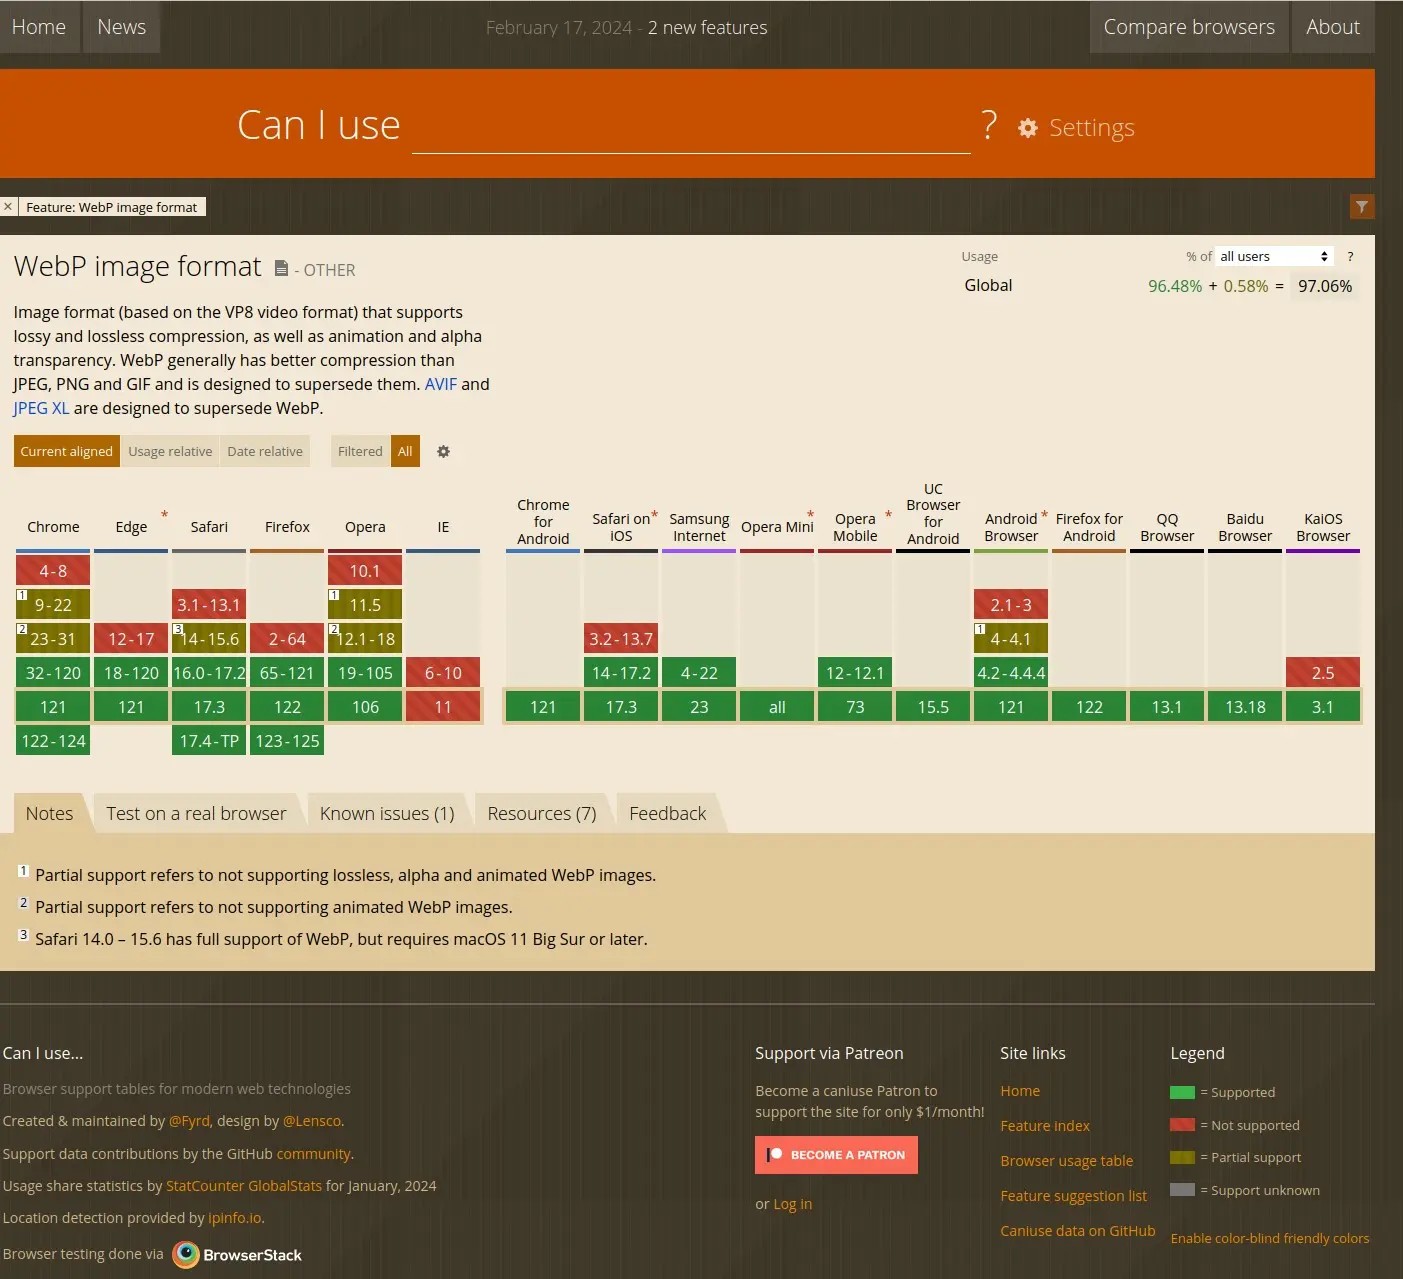Click Chrome 9-22 partial support cell

click(53, 605)
